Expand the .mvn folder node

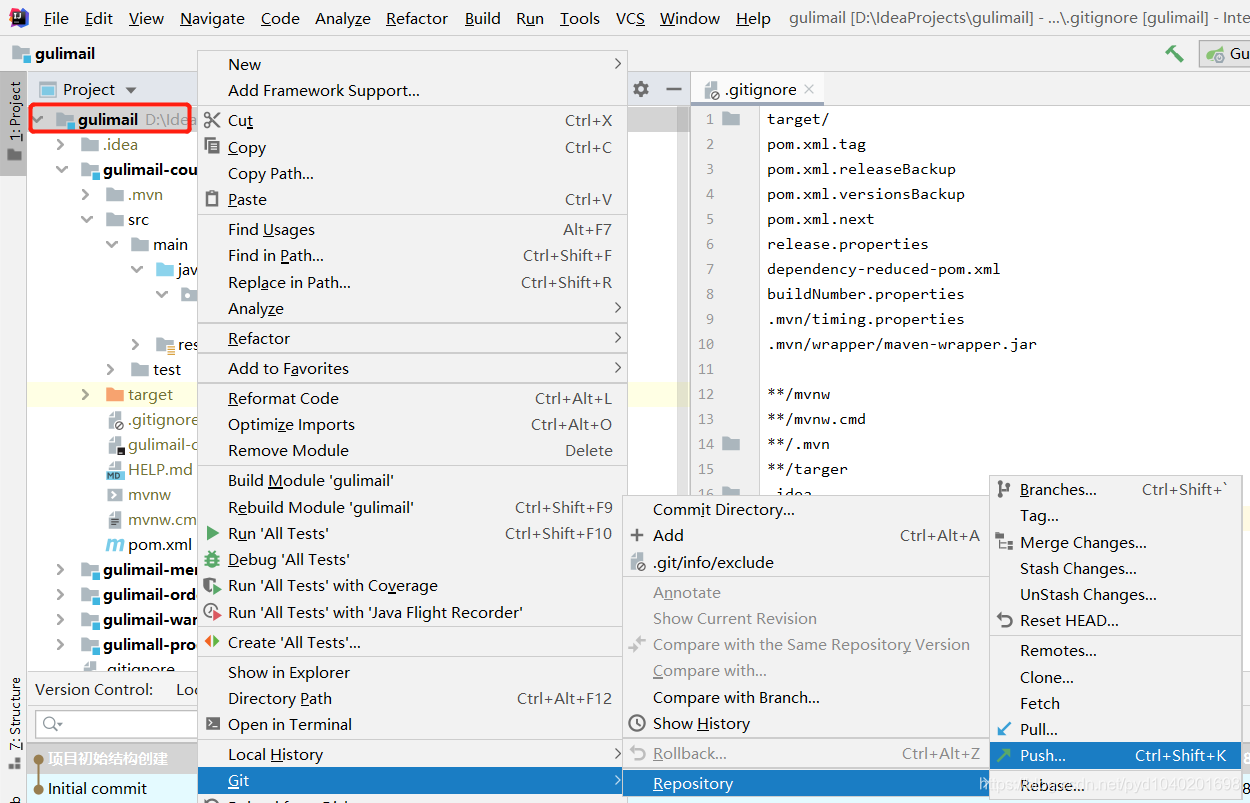(86, 195)
